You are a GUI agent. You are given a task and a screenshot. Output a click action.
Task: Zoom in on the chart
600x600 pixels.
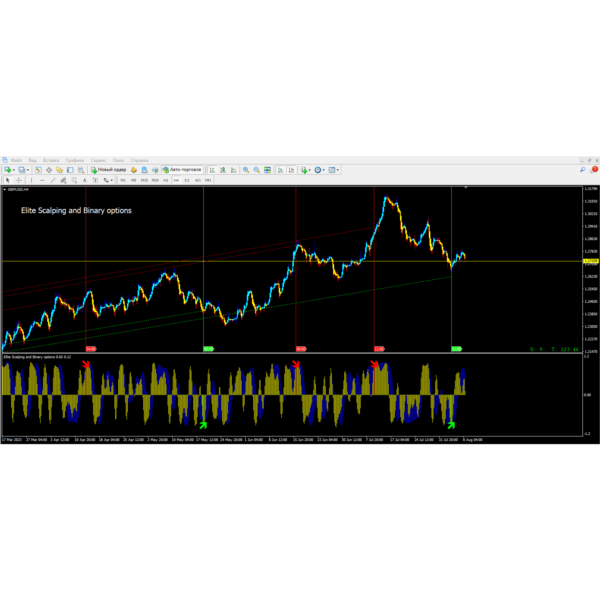tap(246, 170)
